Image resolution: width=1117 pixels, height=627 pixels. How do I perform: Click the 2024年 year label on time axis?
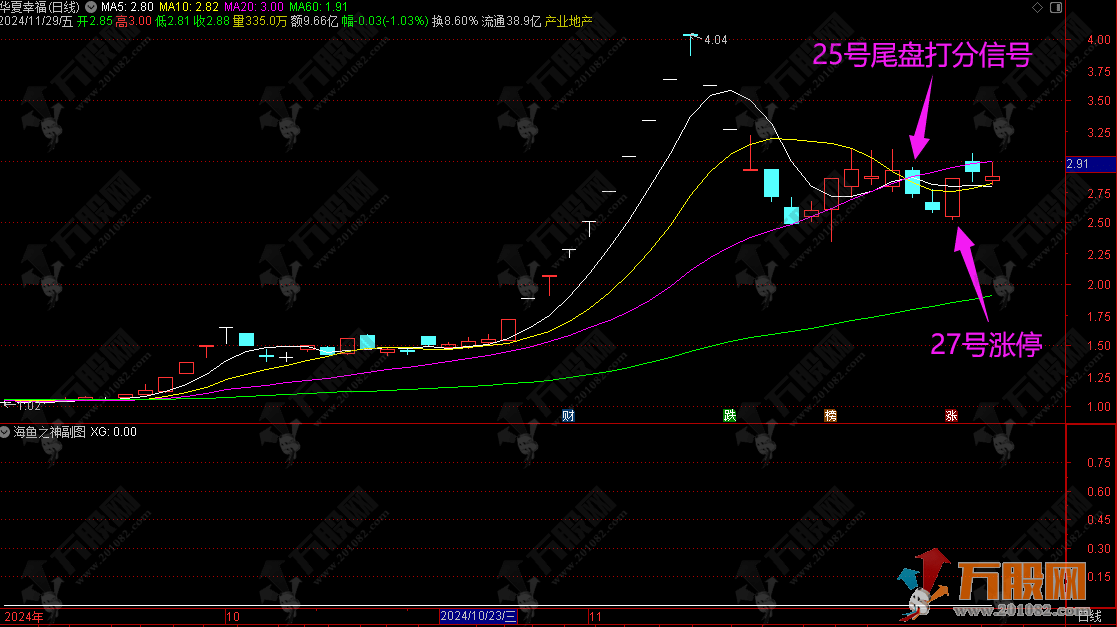click(x=23, y=616)
